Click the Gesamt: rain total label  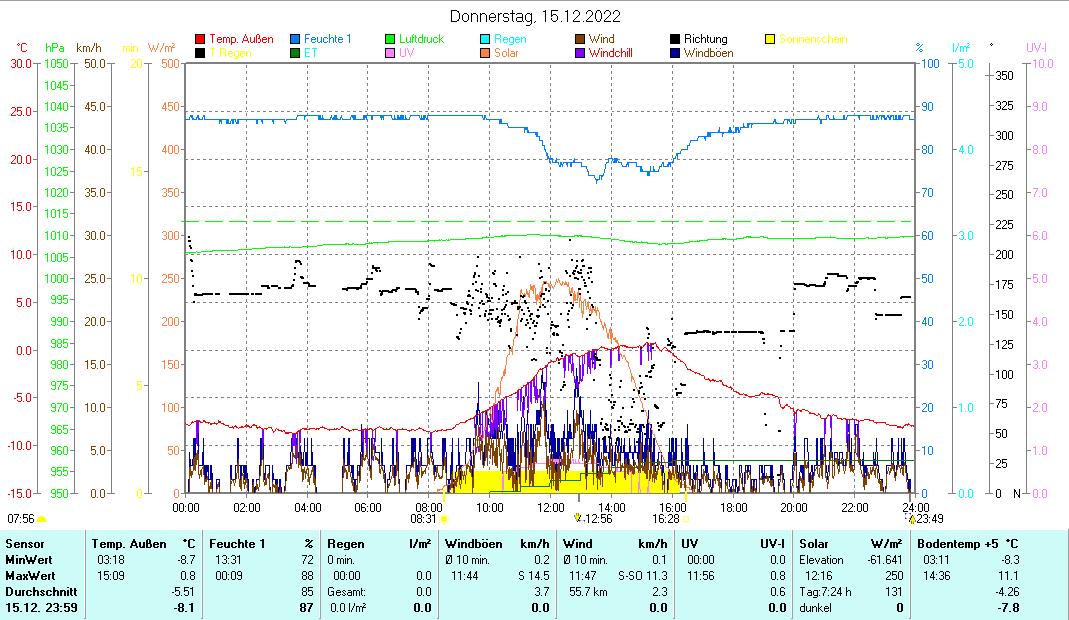346,591
